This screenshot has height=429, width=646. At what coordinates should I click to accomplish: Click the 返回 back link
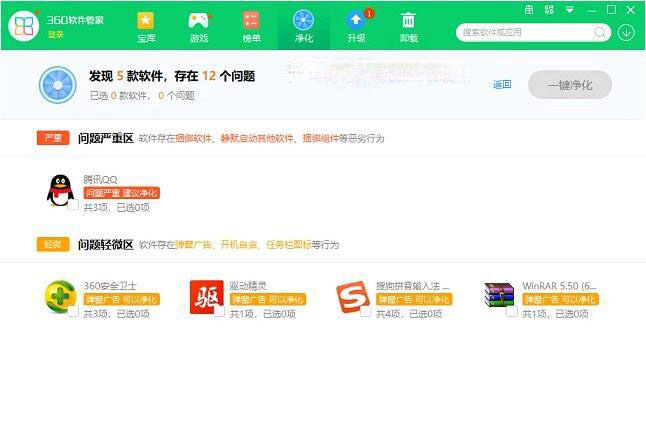coord(502,85)
